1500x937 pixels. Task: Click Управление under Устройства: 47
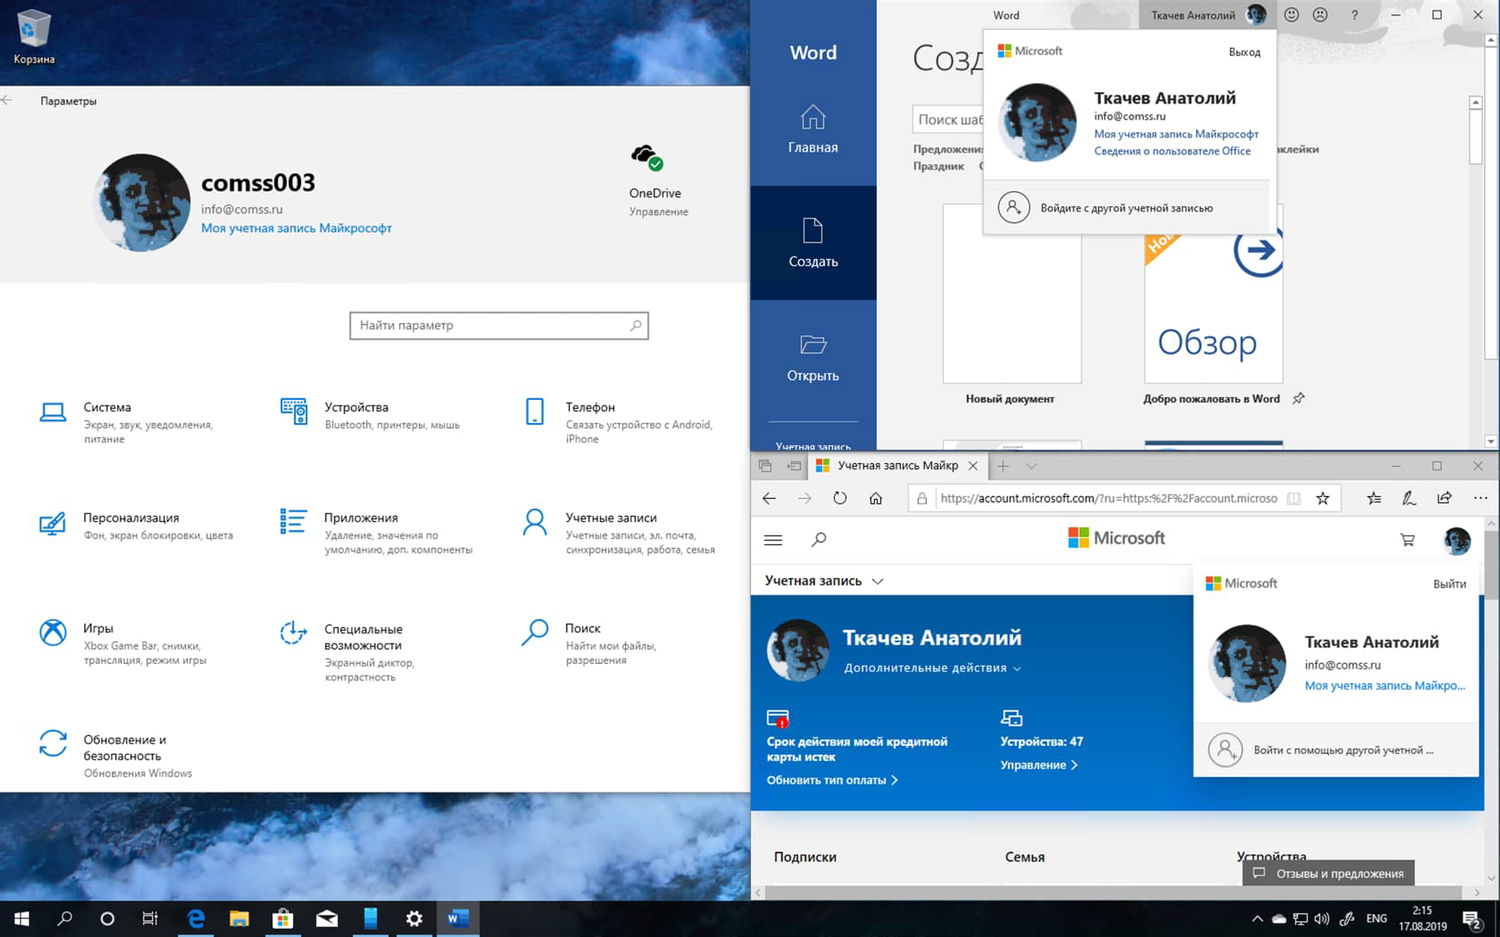1039,765
